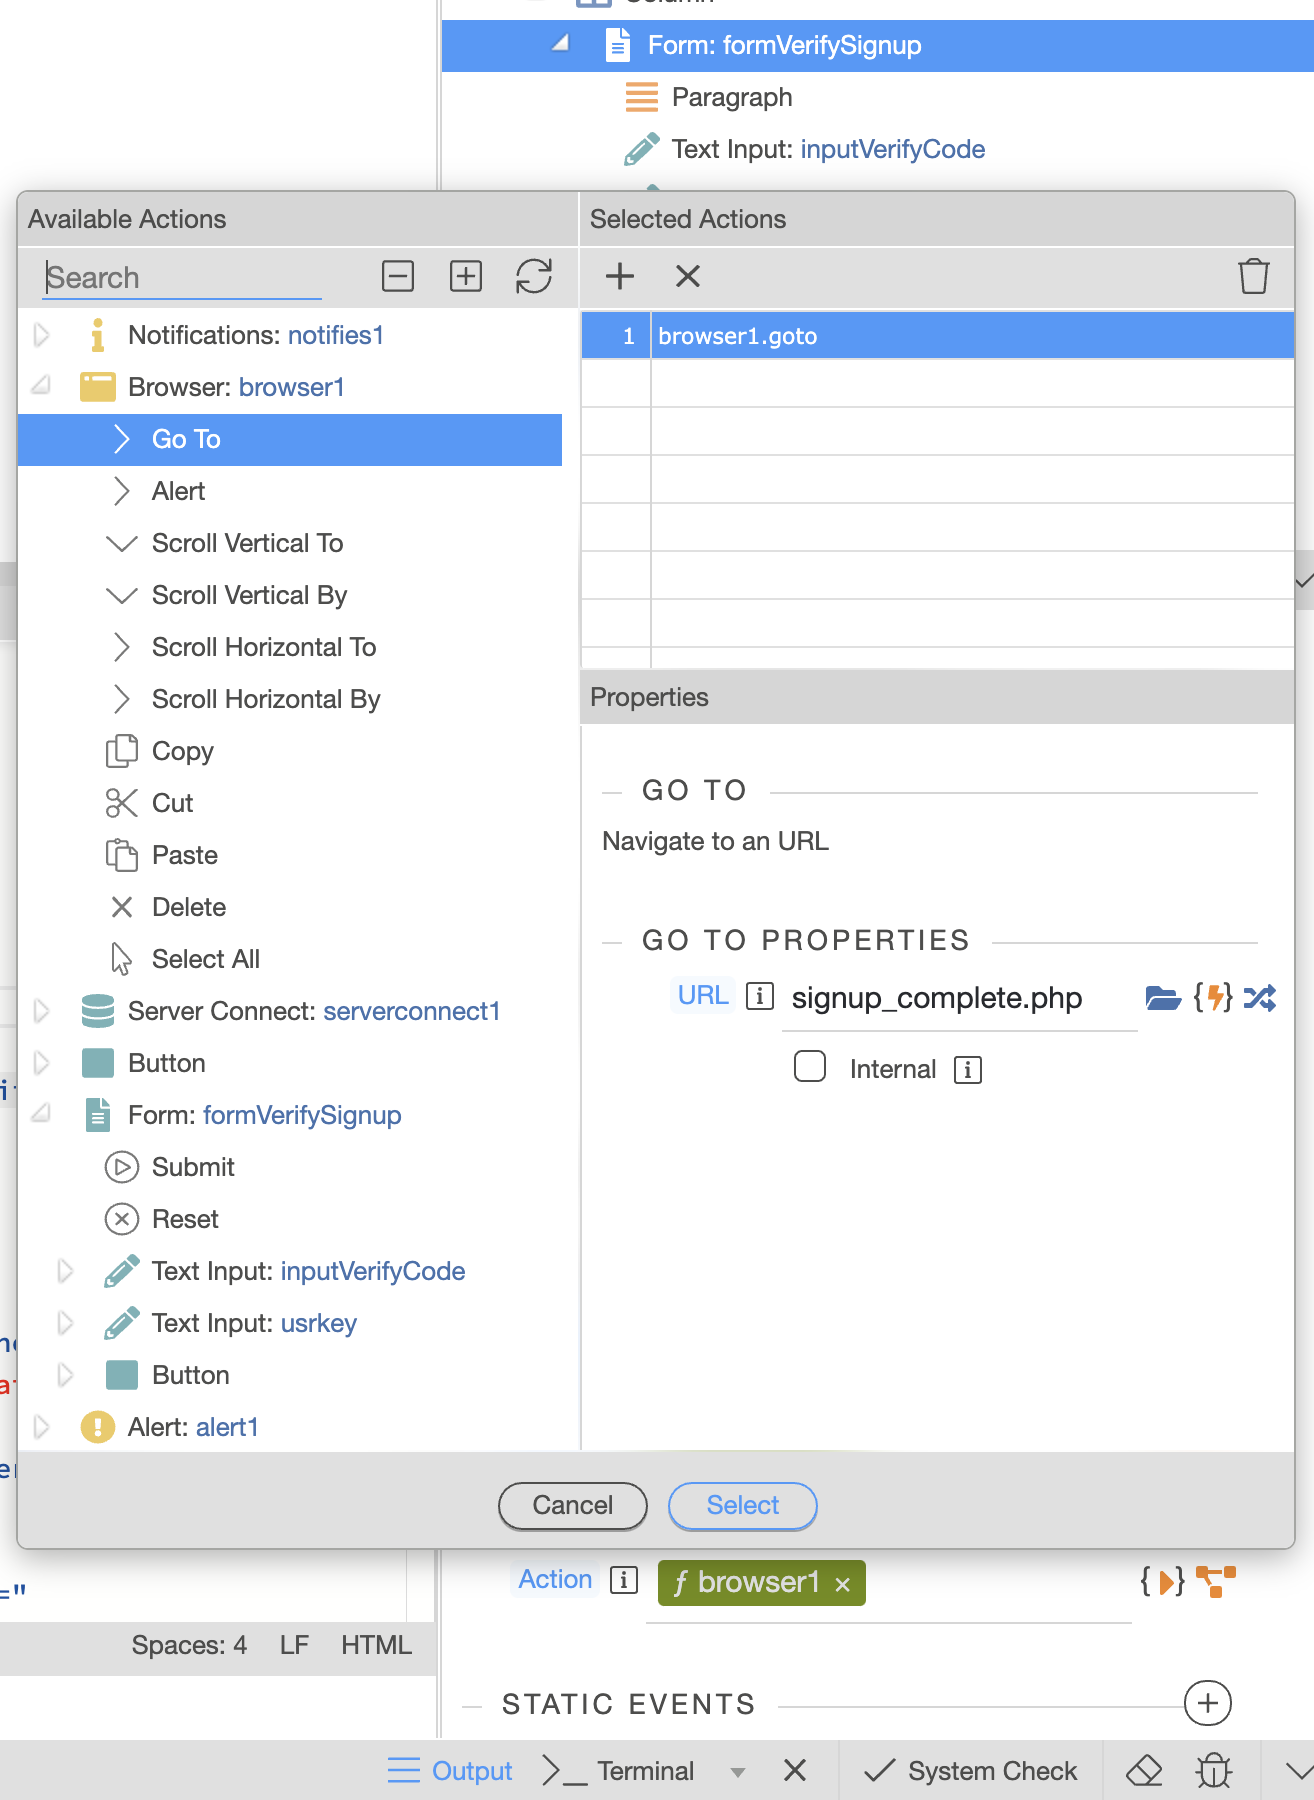Add new selected action with plus icon
Screen dimensions: 1314x1800
[x=620, y=276]
